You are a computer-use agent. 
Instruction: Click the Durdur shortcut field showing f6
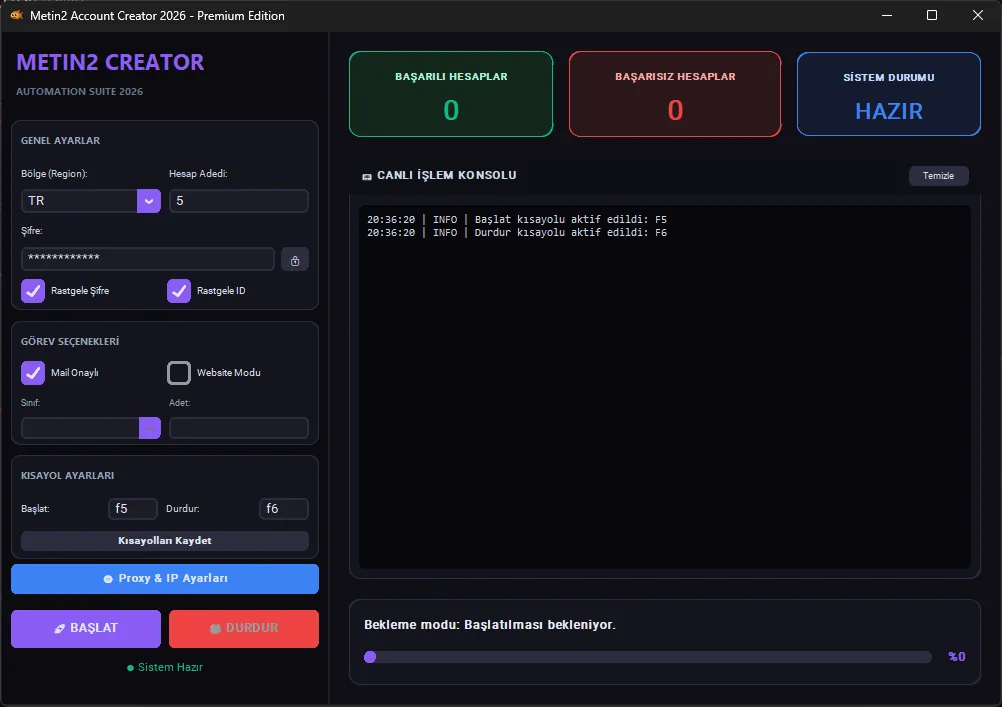(x=284, y=509)
